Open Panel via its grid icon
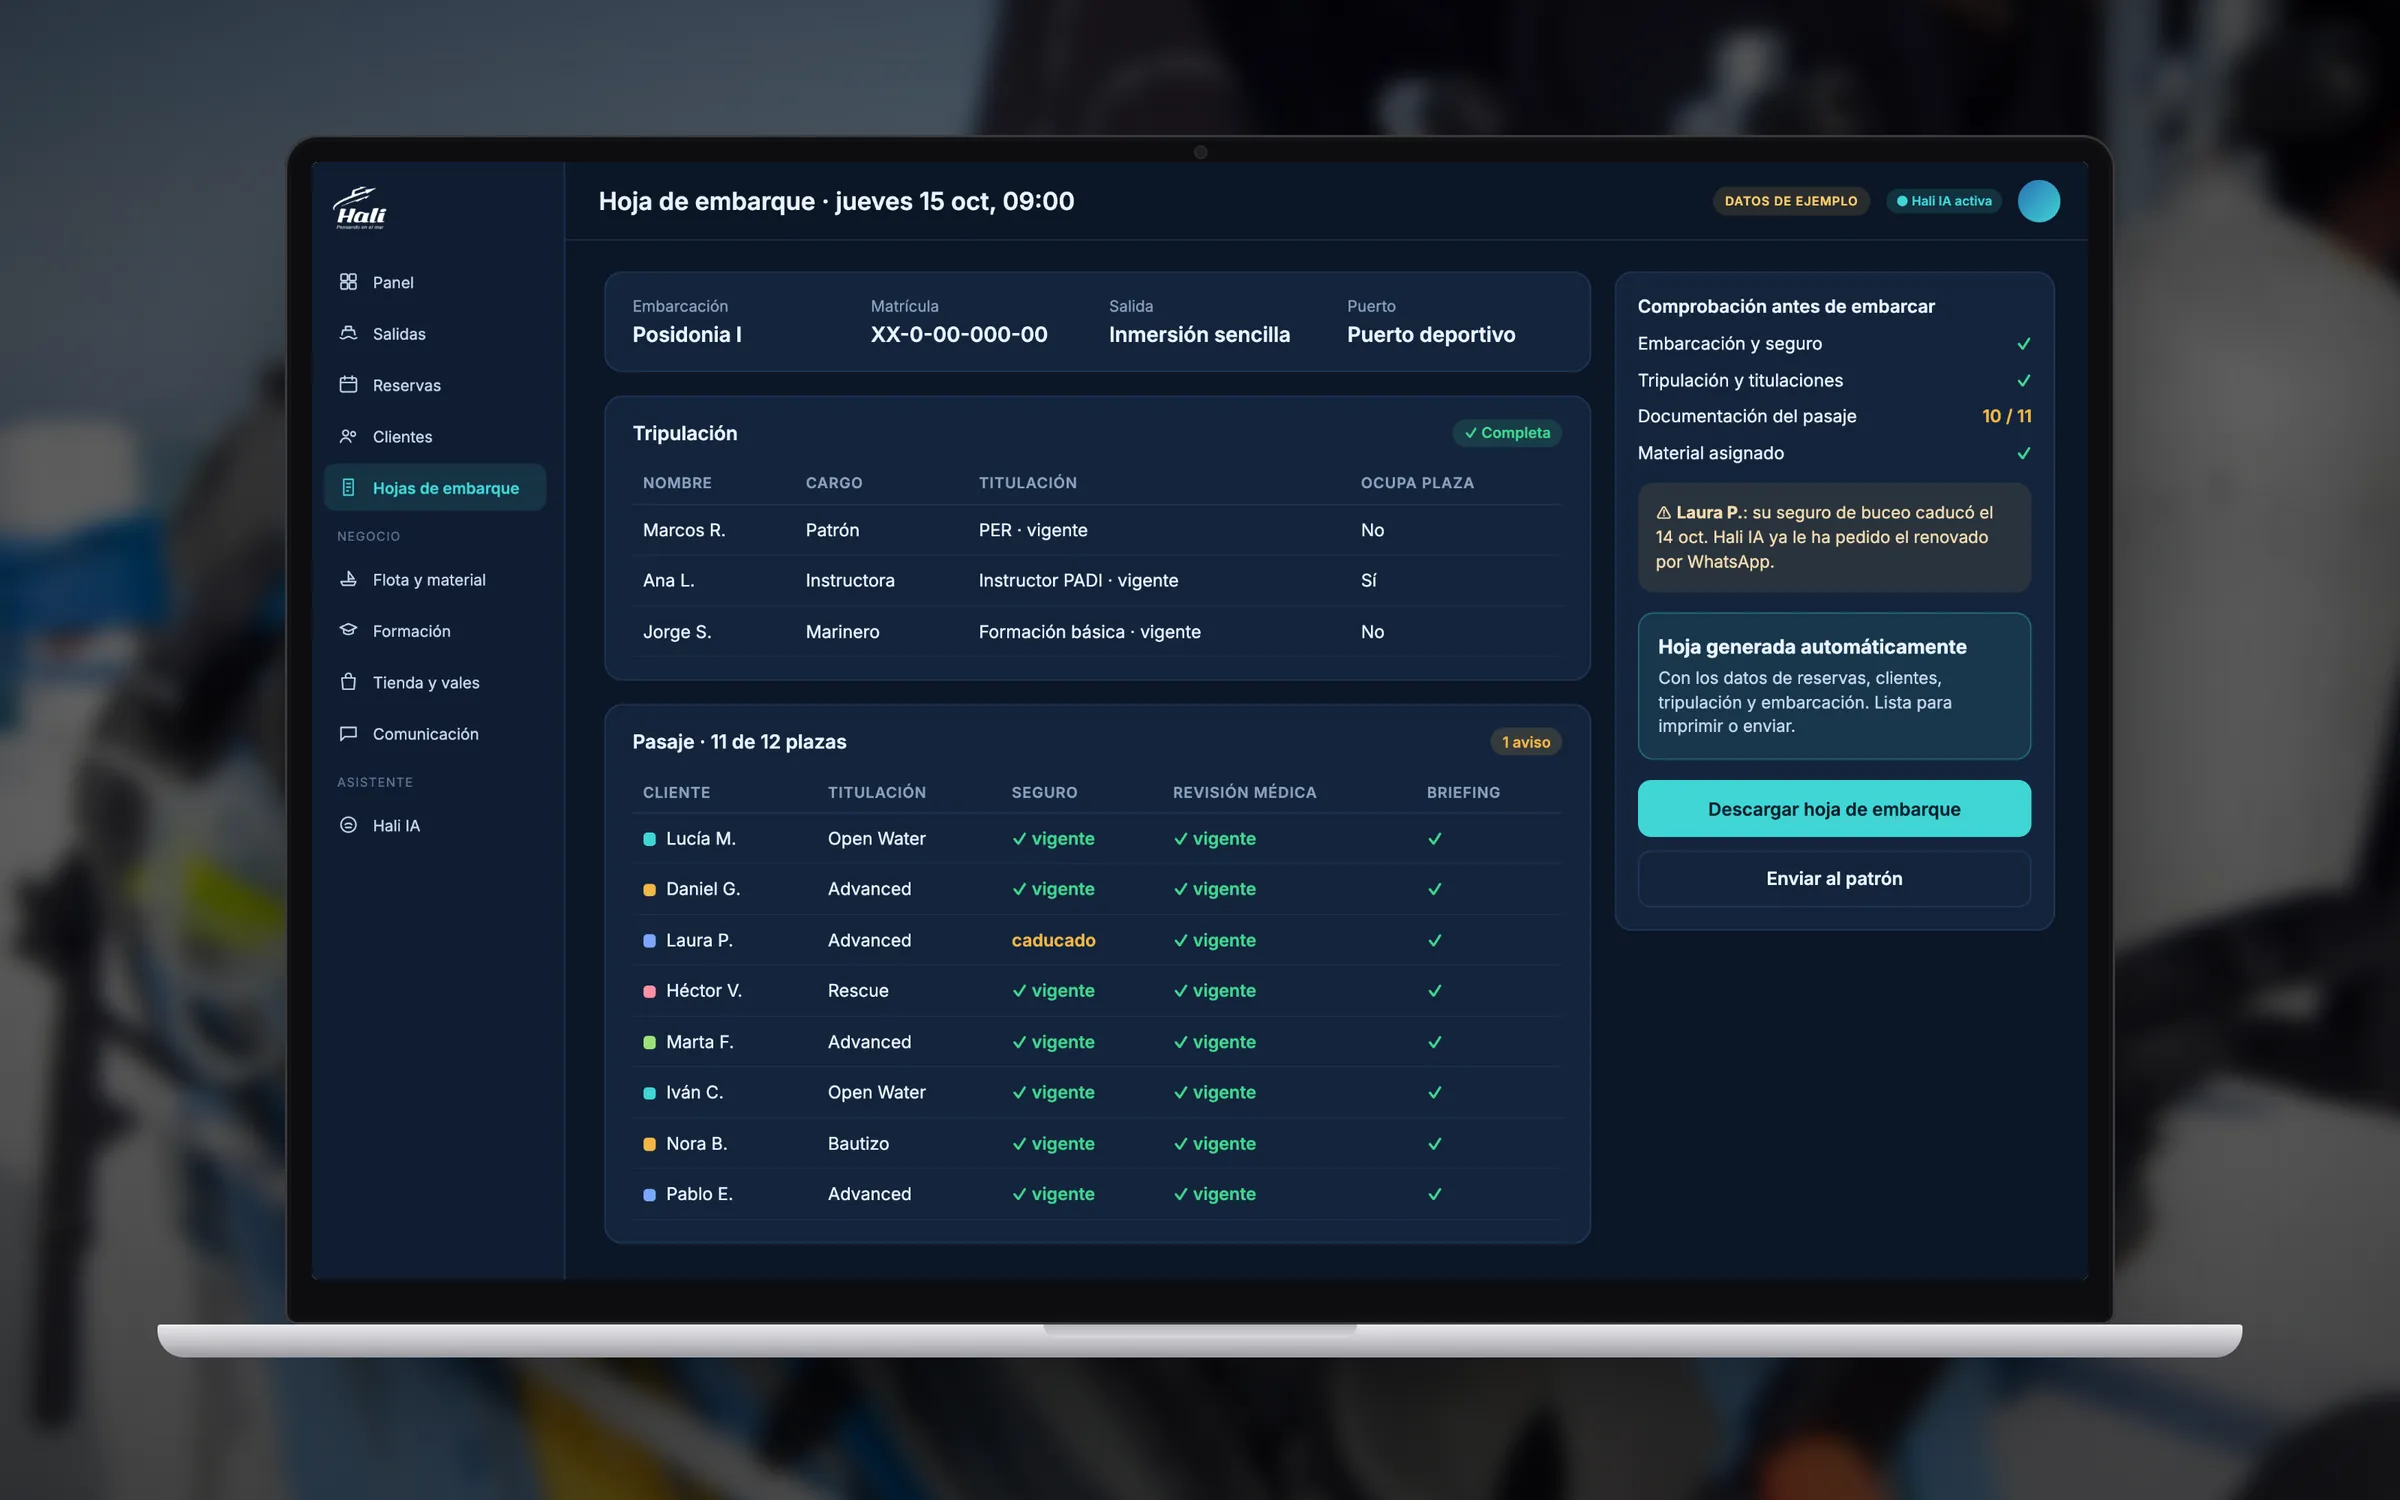 click(348, 282)
